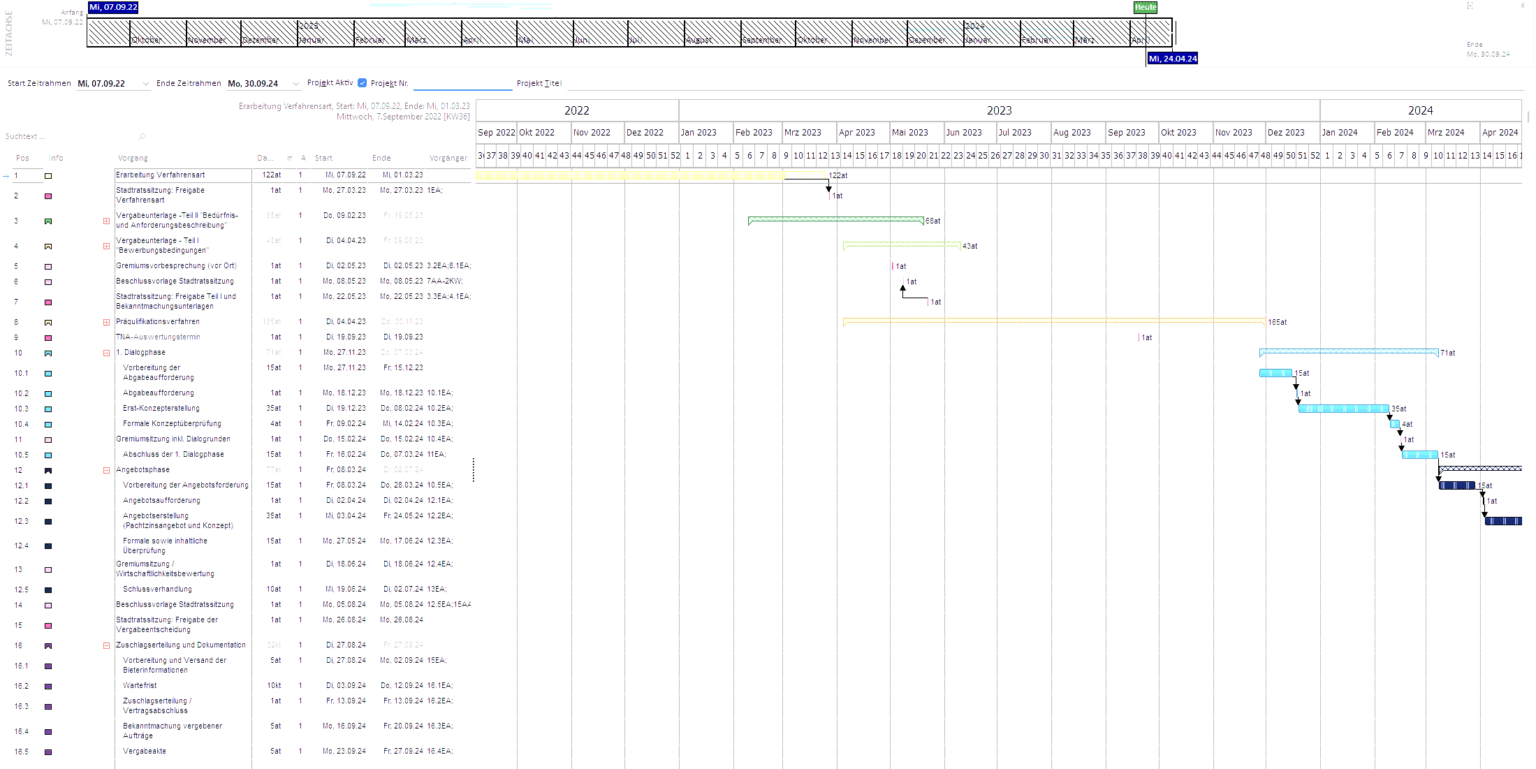Click the dark summary icon for Angebotsphase row 12
The width and height of the screenshot is (1536, 769).
[48, 470]
